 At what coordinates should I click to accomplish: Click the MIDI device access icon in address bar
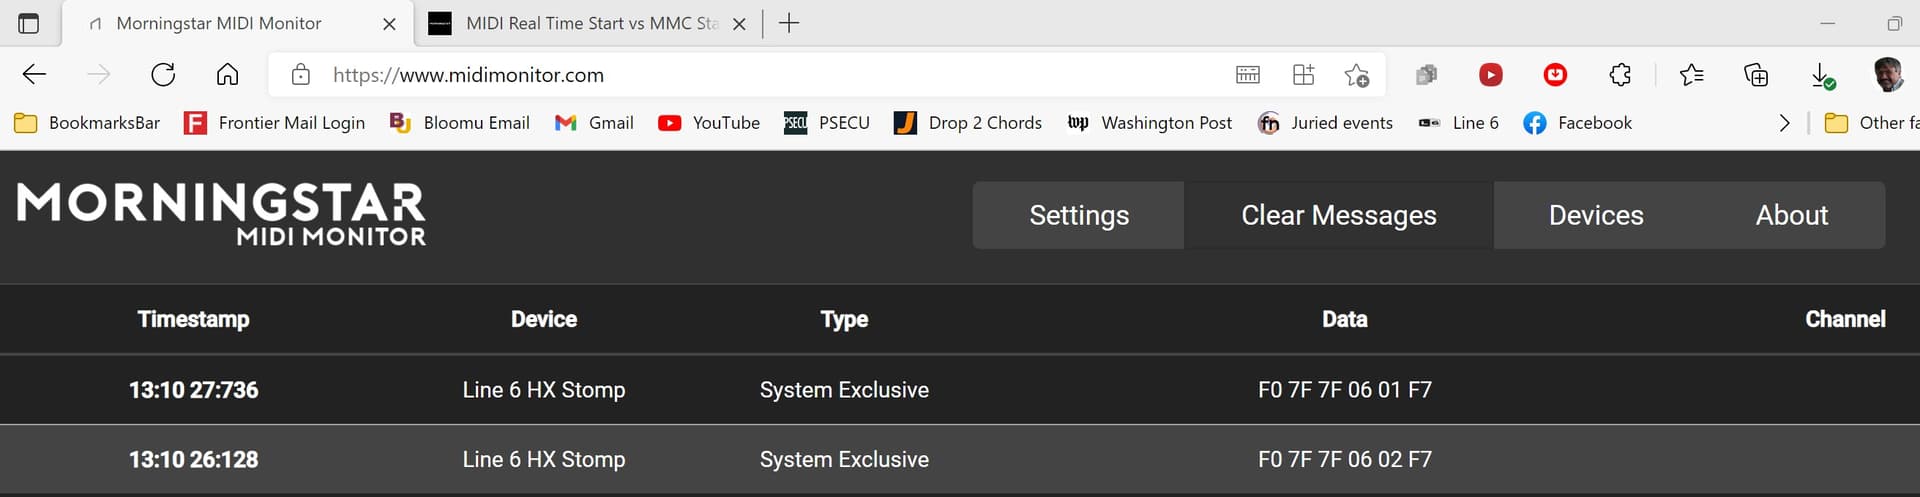(x=1247, y=75)
